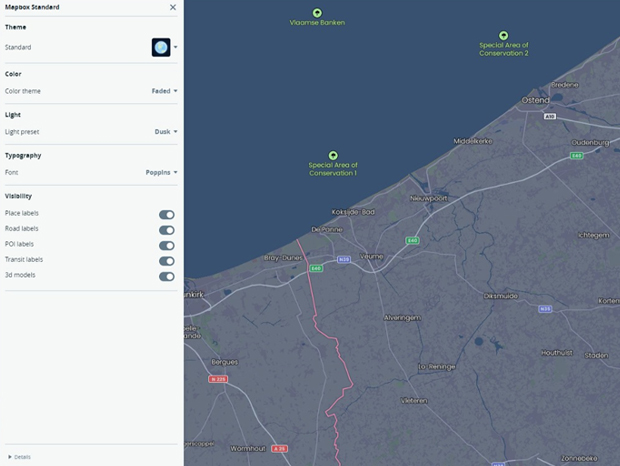Click the Houthulst town label
620x466 pixels.
(x=557, y=353)
